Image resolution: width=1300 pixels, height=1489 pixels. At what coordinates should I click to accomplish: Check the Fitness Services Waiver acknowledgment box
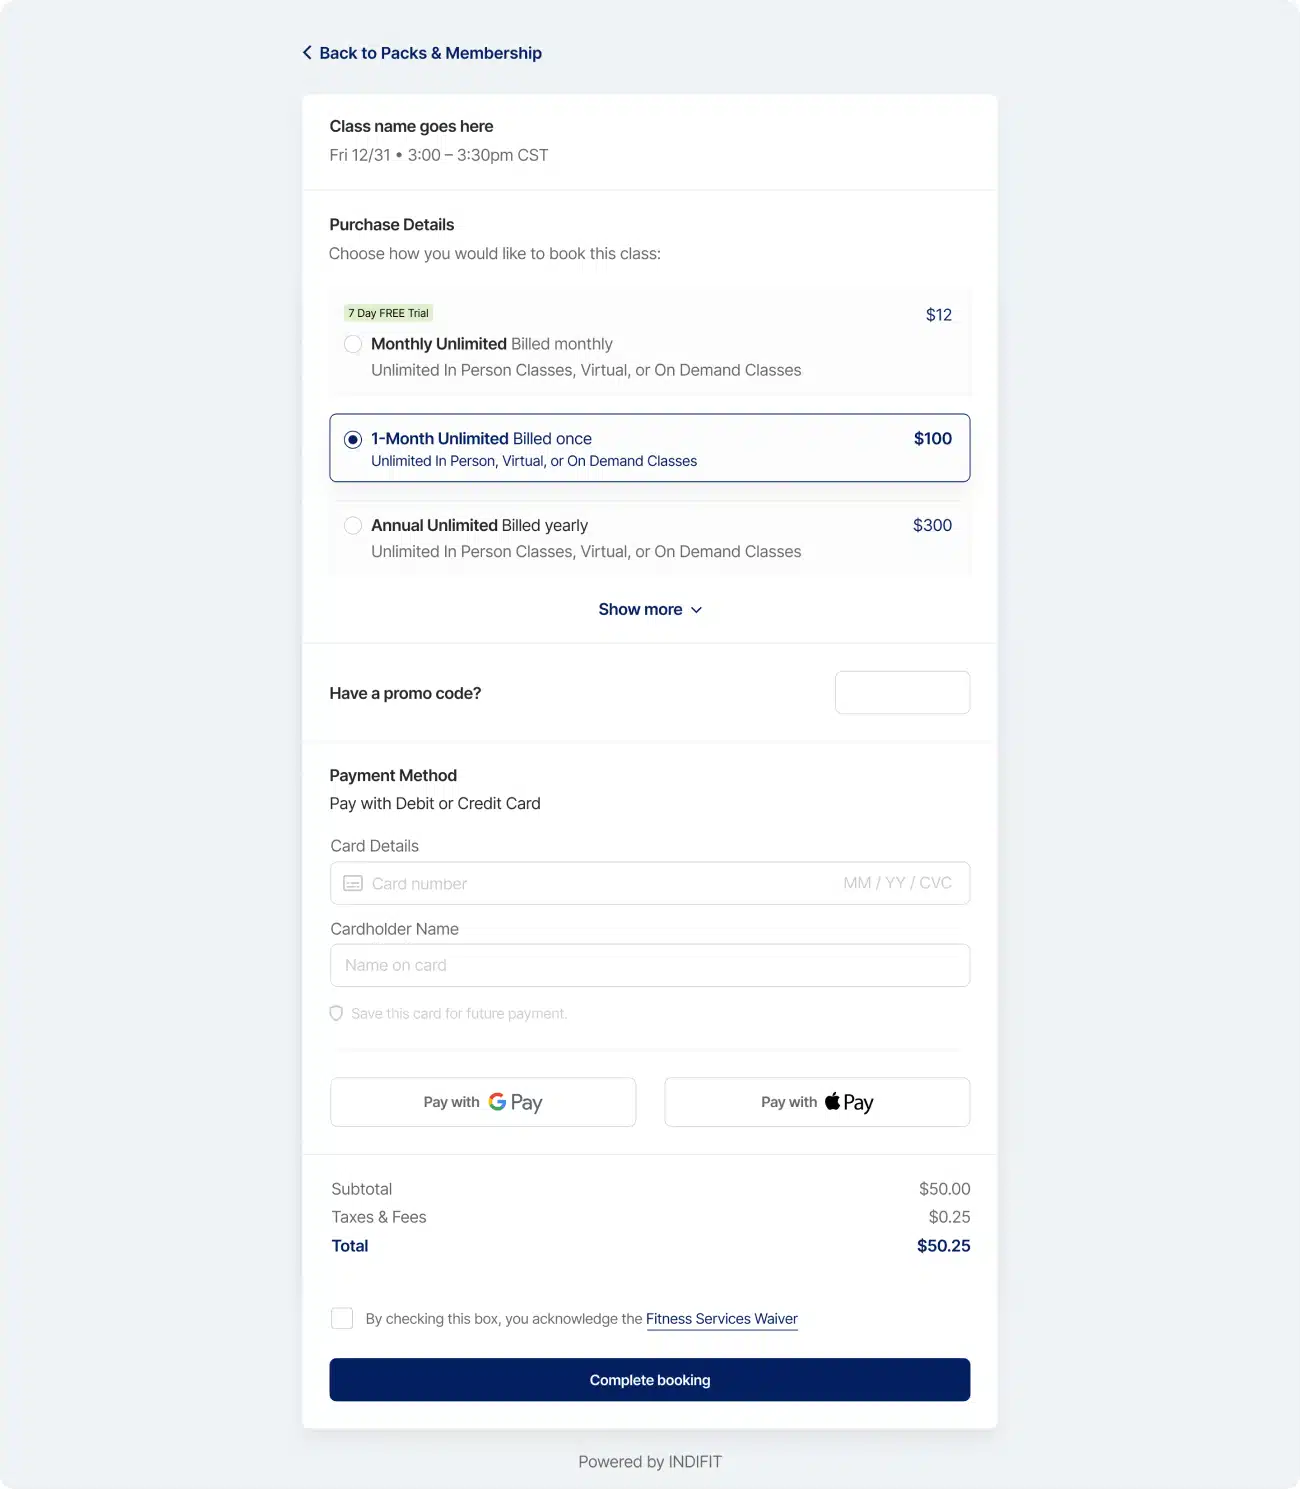pos(342,1318)
